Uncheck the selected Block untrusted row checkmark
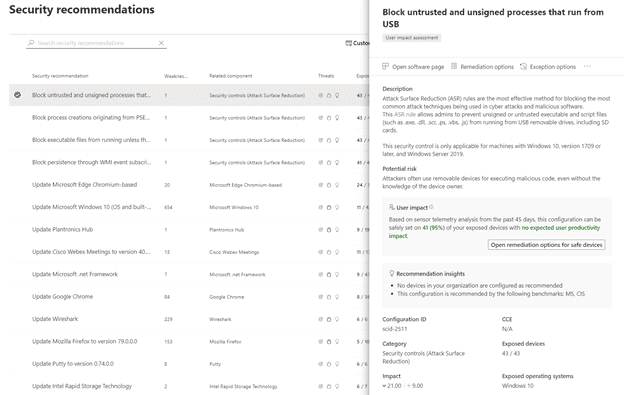 coord(18,95)
